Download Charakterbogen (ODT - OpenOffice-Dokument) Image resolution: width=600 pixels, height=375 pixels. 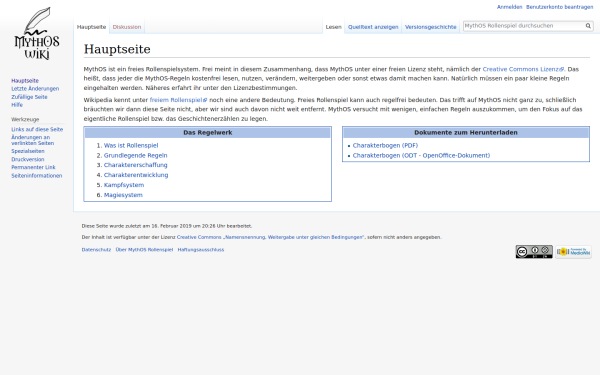click(421, 155)
